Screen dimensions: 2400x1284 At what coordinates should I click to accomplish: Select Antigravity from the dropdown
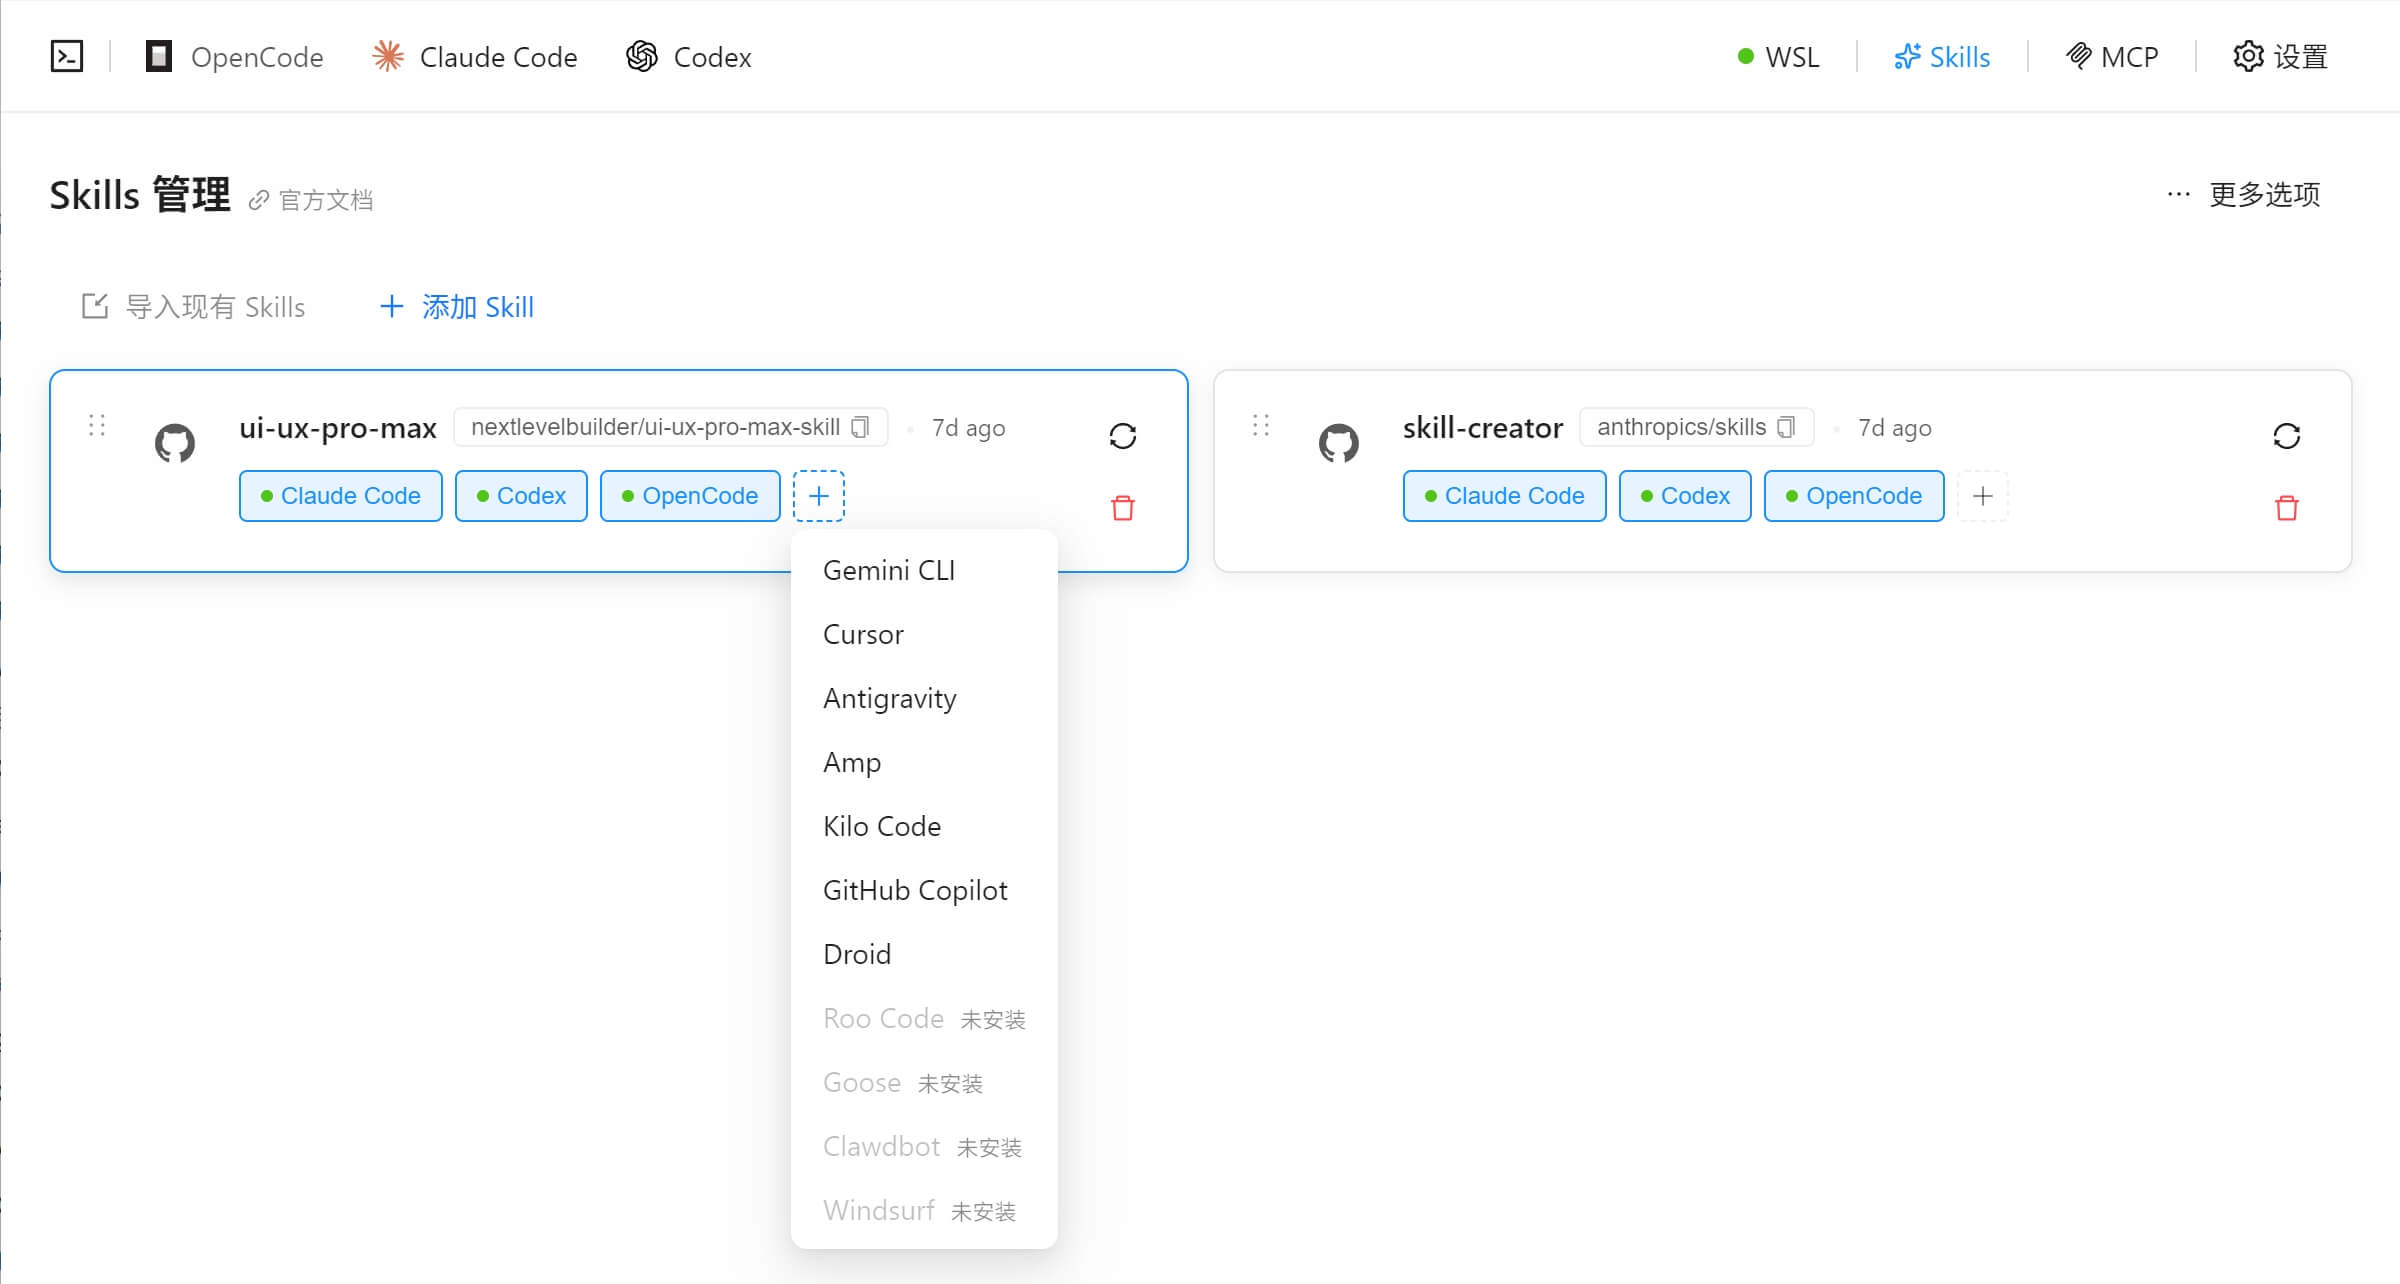[924, 698]
